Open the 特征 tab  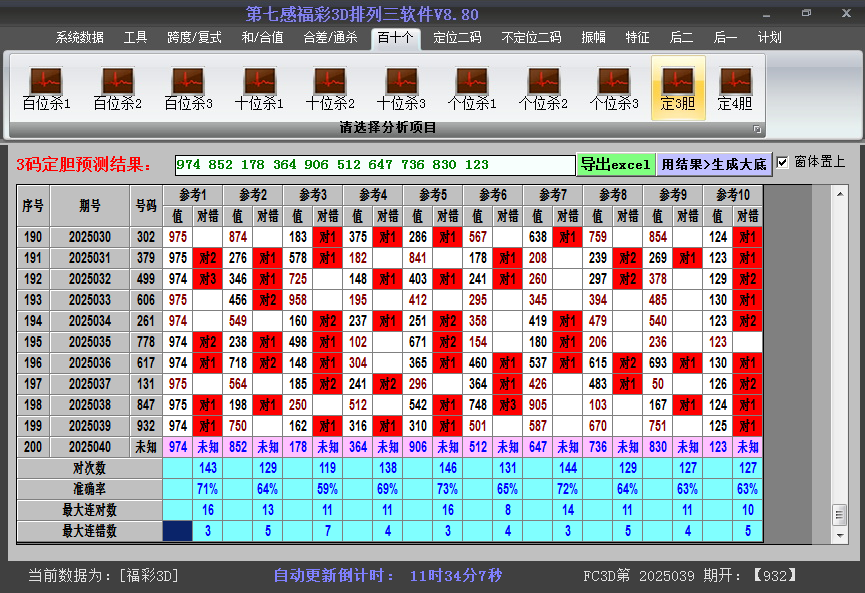point(637,38)
